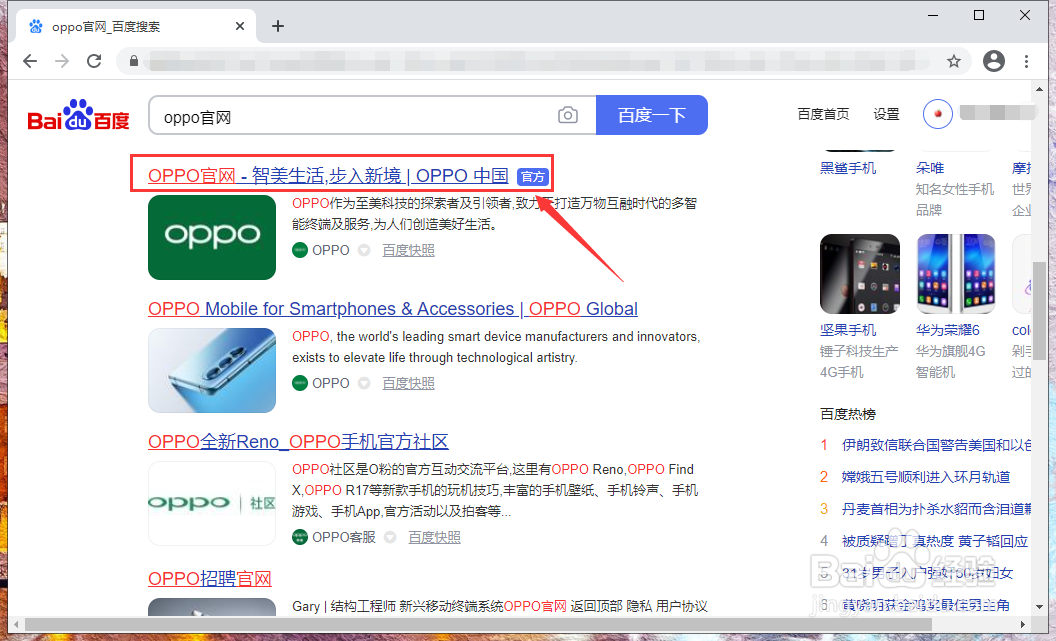The width and height of the screenshot is (1056, 641).
Task: Open the 黑鲨手机 related link
Action: coord(848,168)
